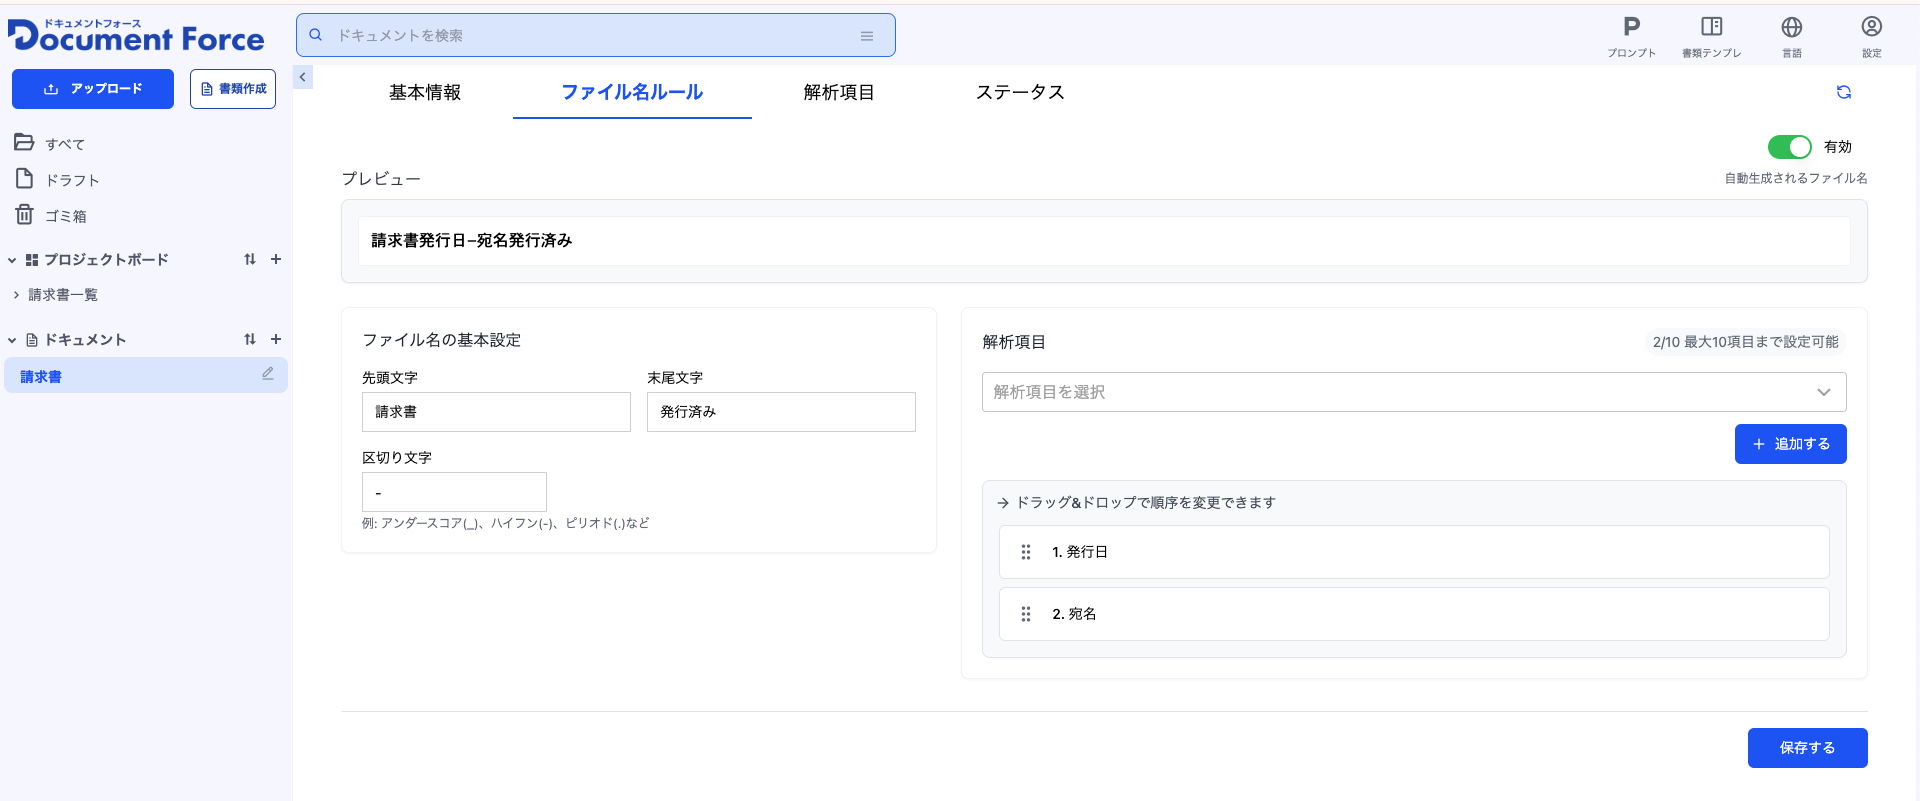Edit the 請求書 document name pencil
Screen dimensions: 1920x801
tap(268, 374)
